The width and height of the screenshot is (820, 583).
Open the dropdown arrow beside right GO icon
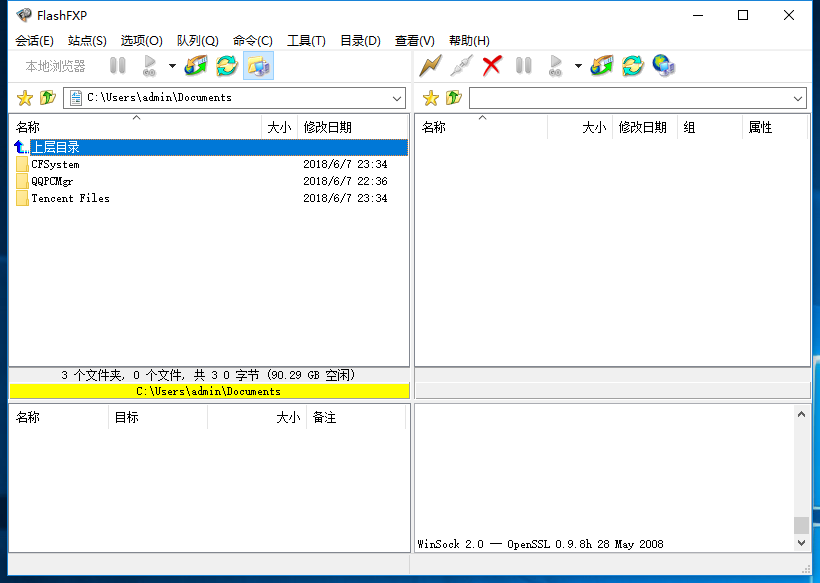point(578,66)
